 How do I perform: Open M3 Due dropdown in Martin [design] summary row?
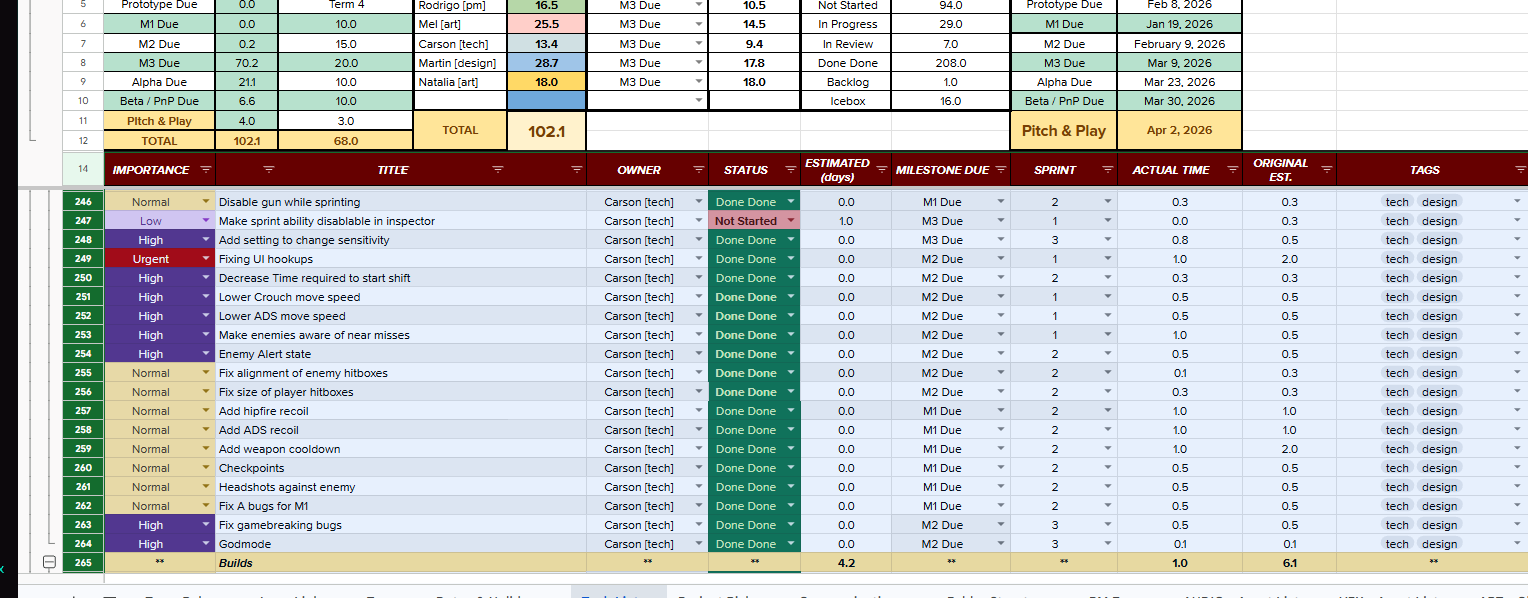click(x=699, y=63)
